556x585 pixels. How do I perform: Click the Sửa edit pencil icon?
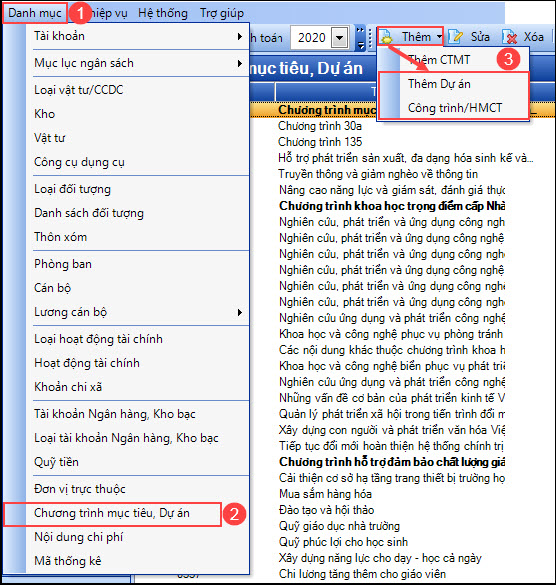pyautogui.click(x=456, y=37)
